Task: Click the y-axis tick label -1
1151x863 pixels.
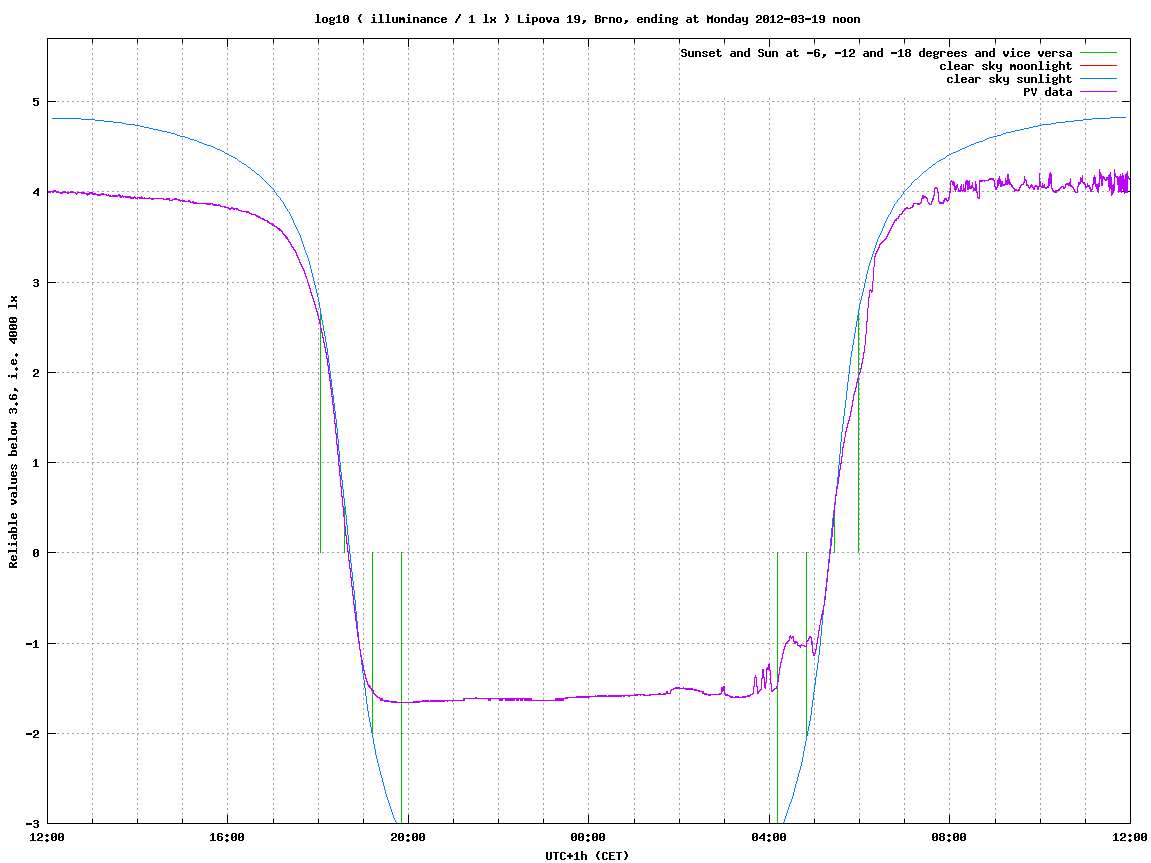Action: pyautogui.click(x=32, y=644)
